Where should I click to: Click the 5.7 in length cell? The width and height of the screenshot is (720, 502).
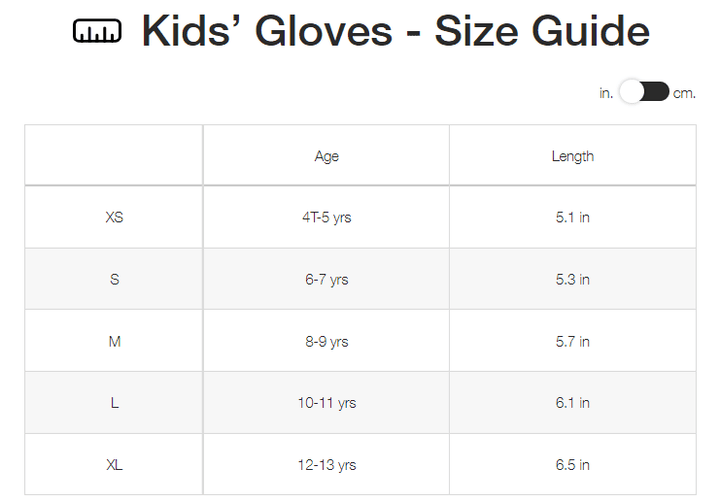(572, 342)
